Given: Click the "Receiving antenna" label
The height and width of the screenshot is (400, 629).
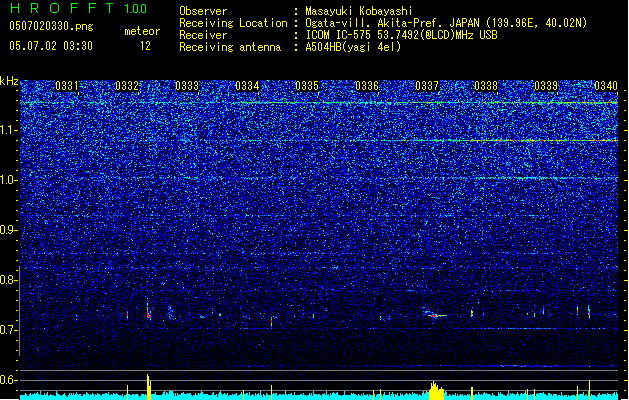Looking at the screenshot, I should click(x=230, y=47).
